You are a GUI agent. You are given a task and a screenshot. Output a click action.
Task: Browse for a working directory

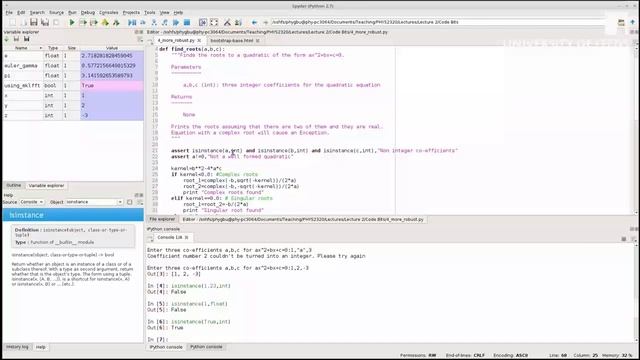(621, 22)
